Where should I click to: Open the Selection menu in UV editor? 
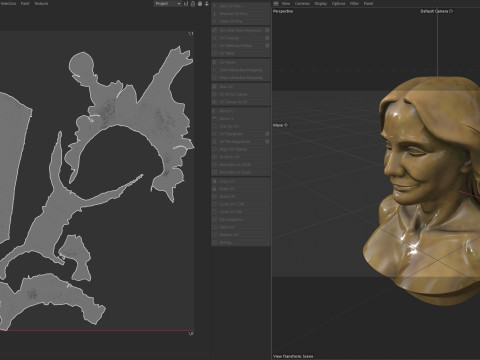(8, 3)
